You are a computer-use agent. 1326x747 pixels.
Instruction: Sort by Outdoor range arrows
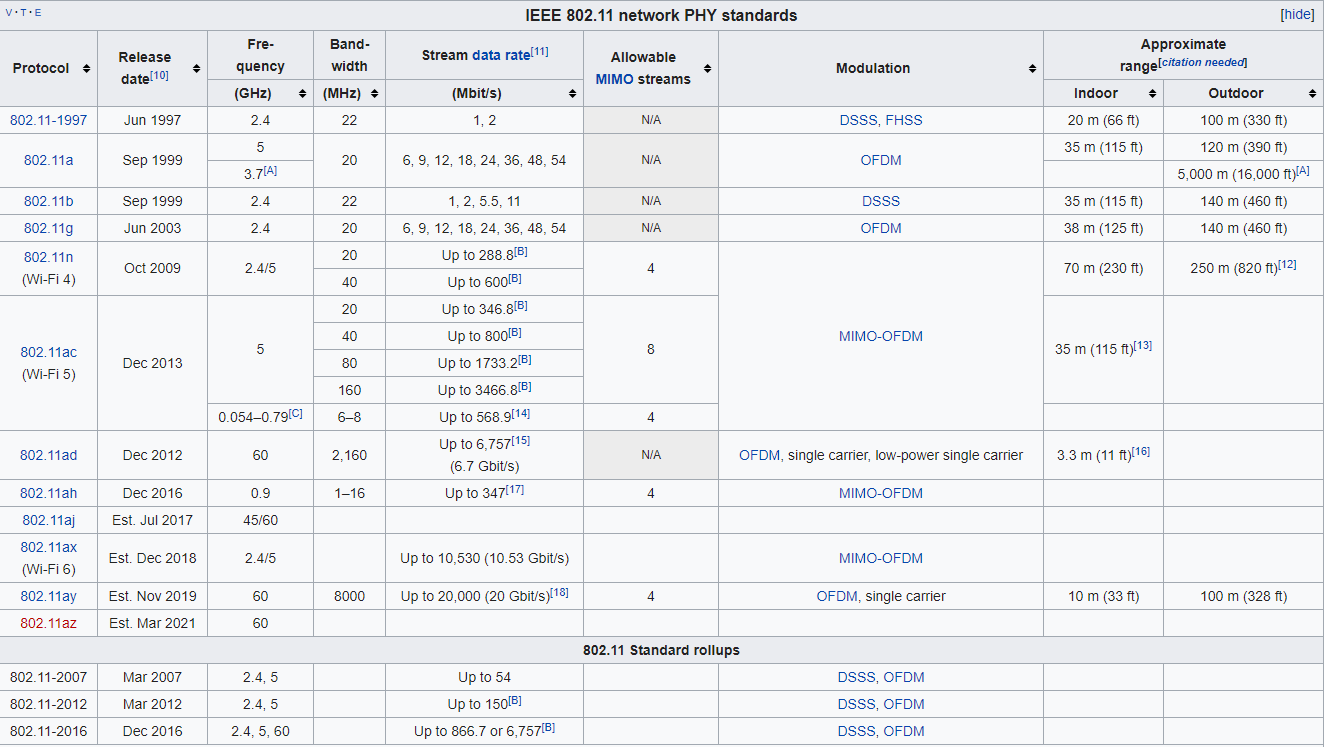[x=1312, y=93]
